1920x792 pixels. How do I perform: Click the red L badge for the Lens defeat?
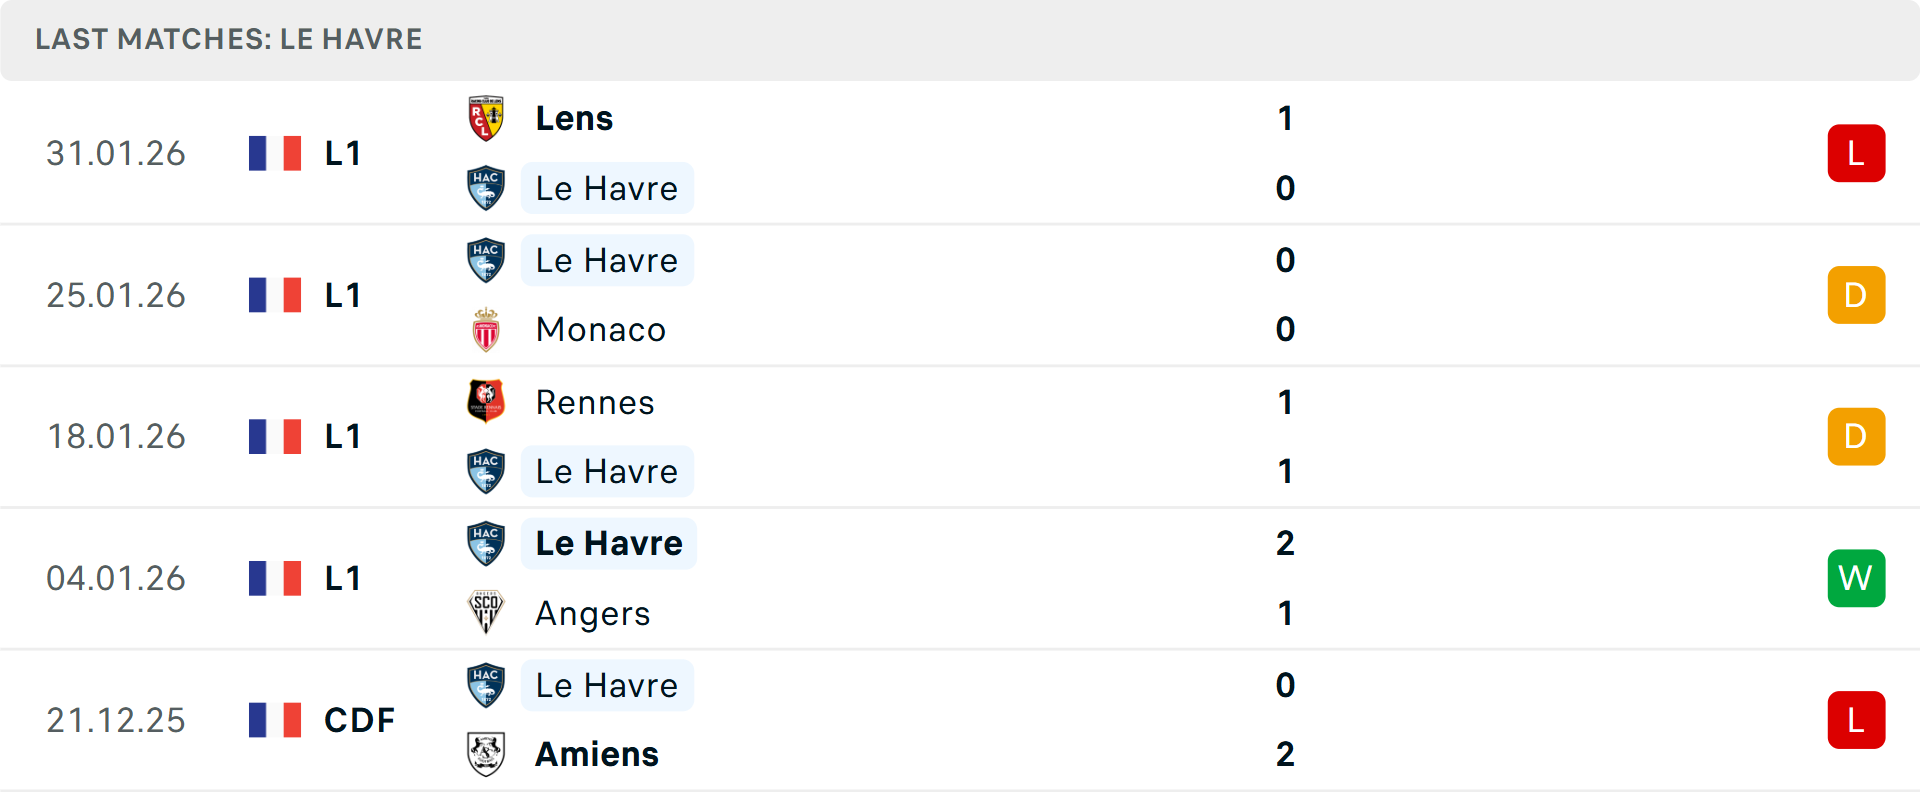click(1857, 152)
